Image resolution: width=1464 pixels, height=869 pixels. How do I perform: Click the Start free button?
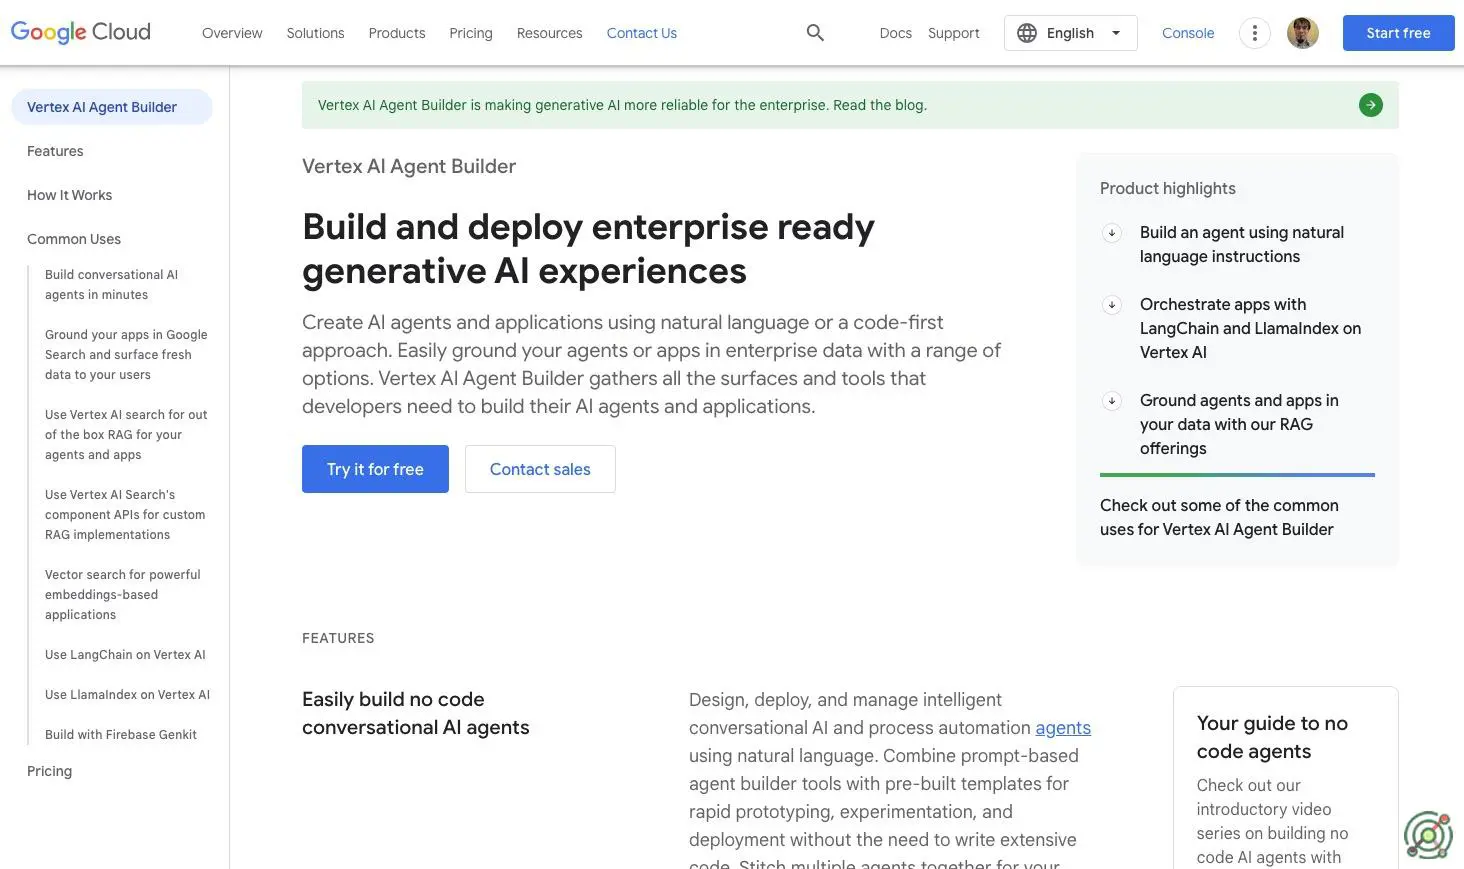pyautogui.click(x=1398, y=33)
